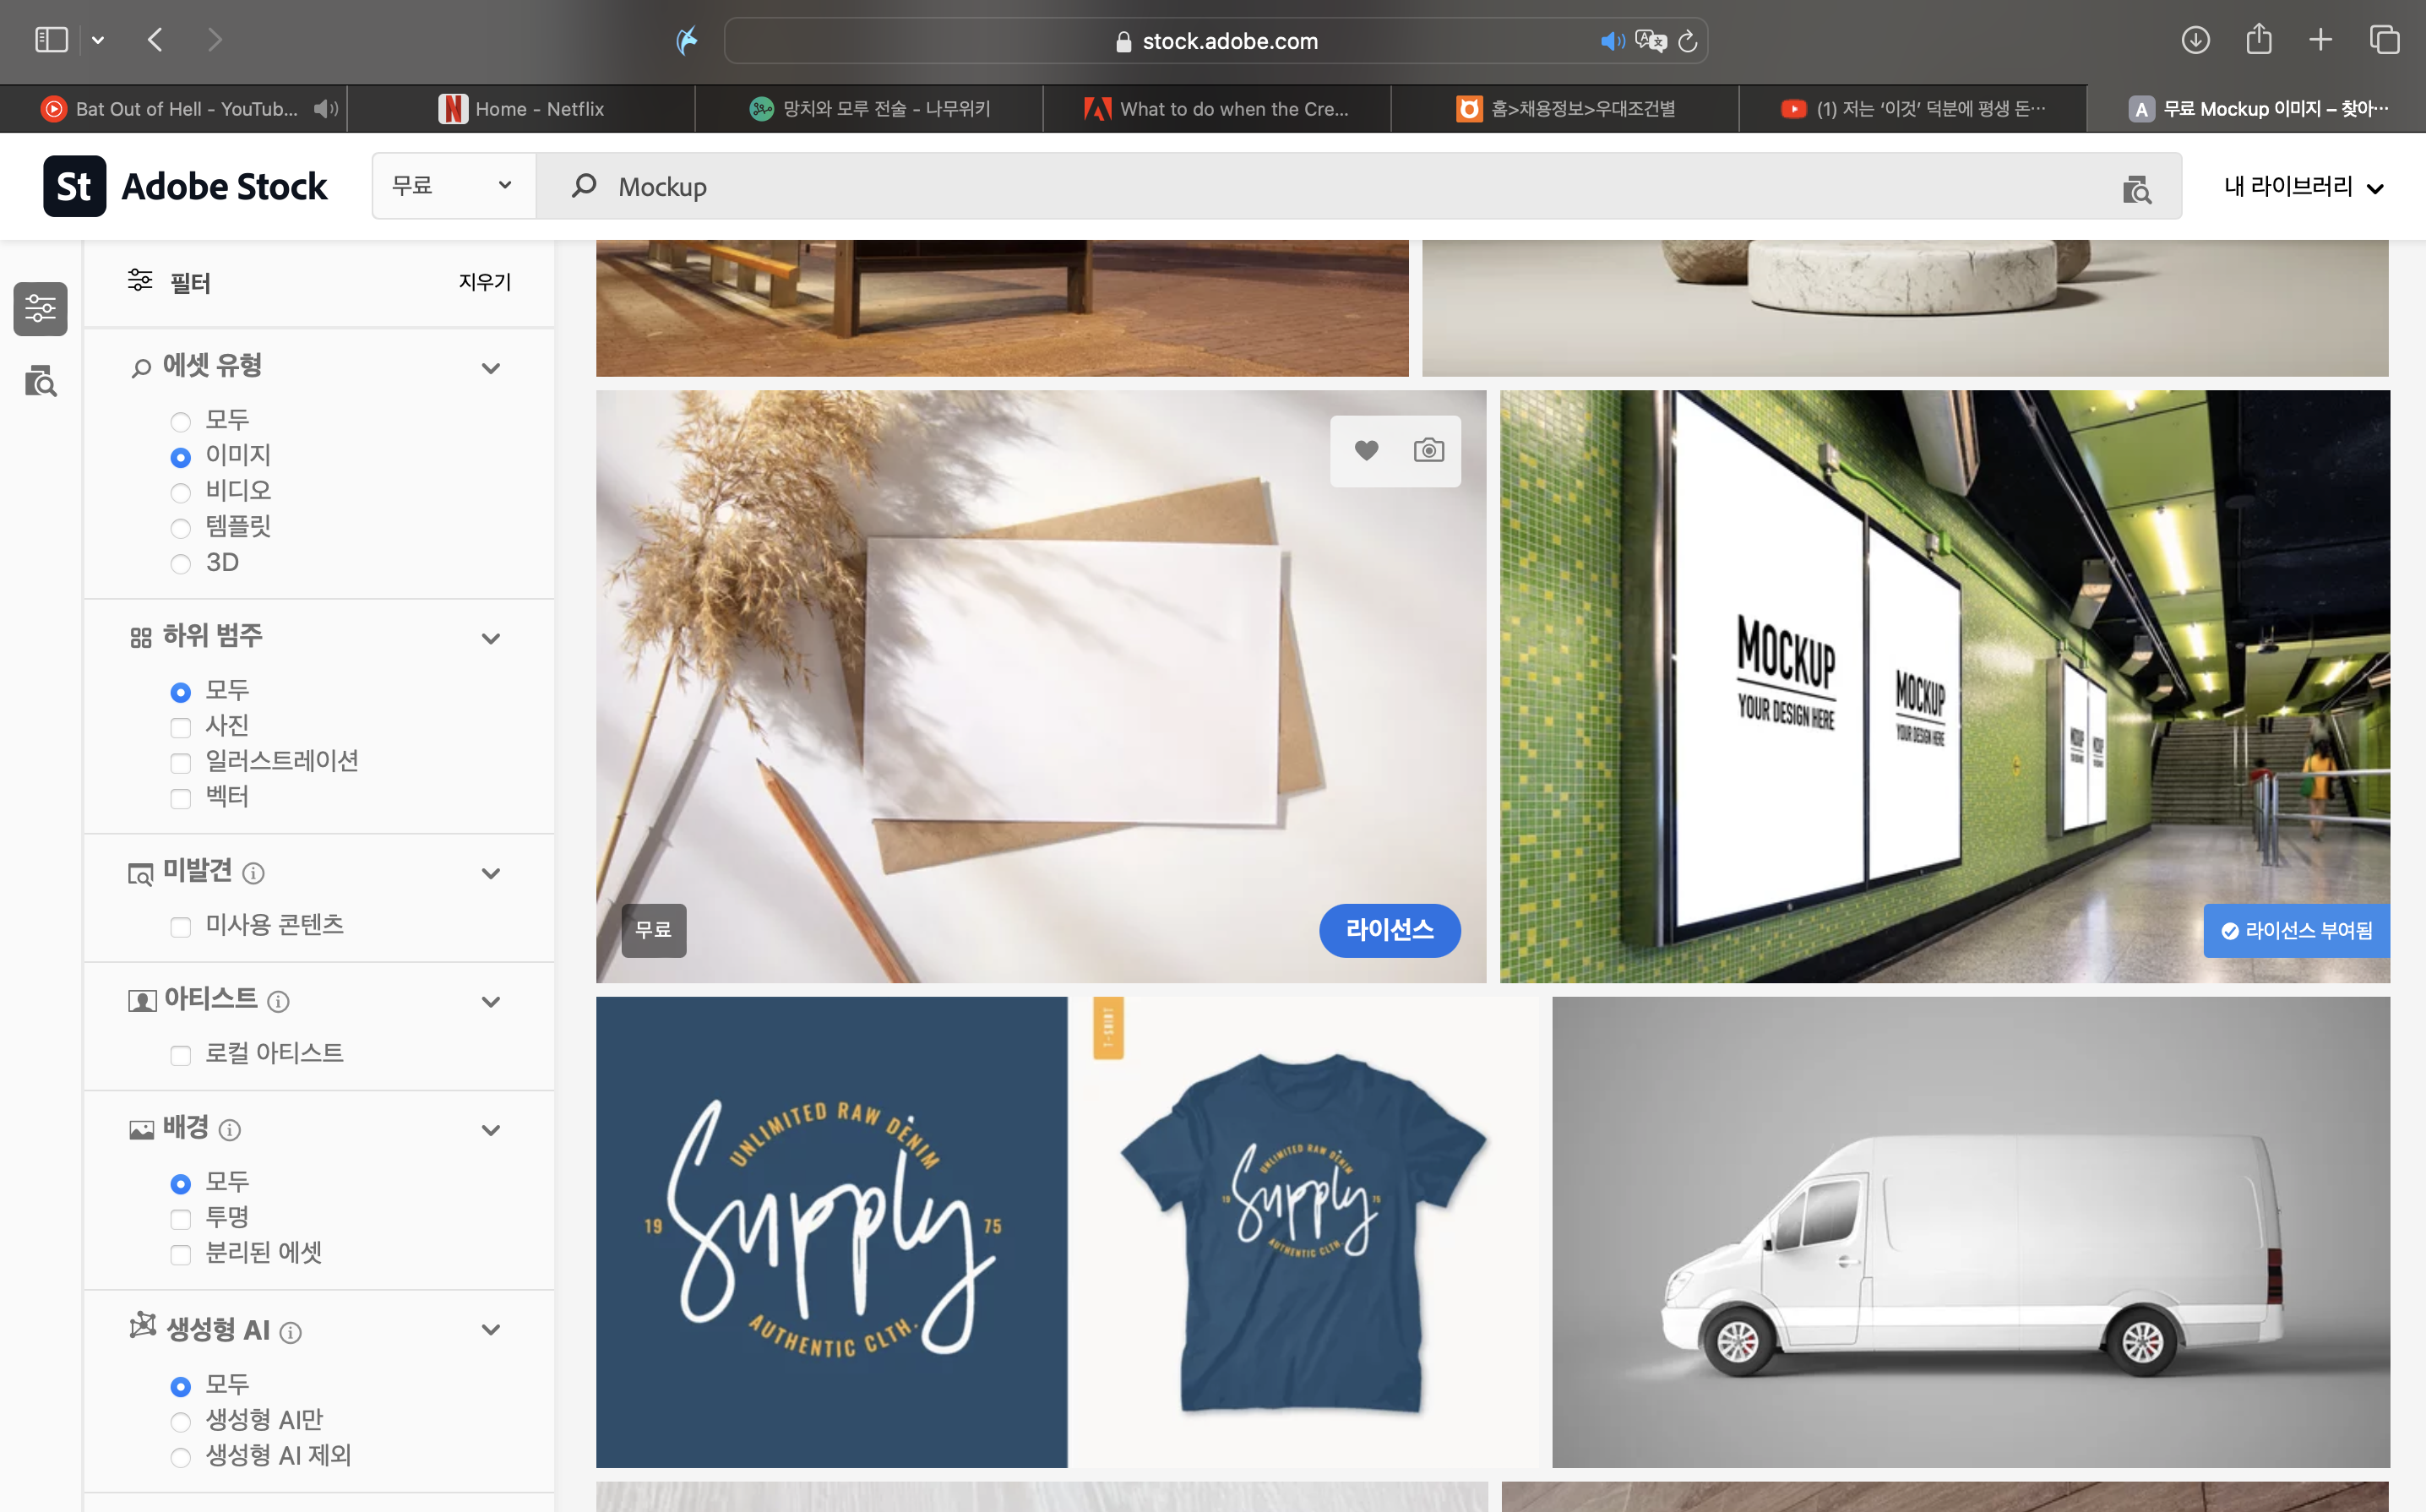Click the Safari share icon
The image size is (2426, 1512).
tap(2258, 40)
